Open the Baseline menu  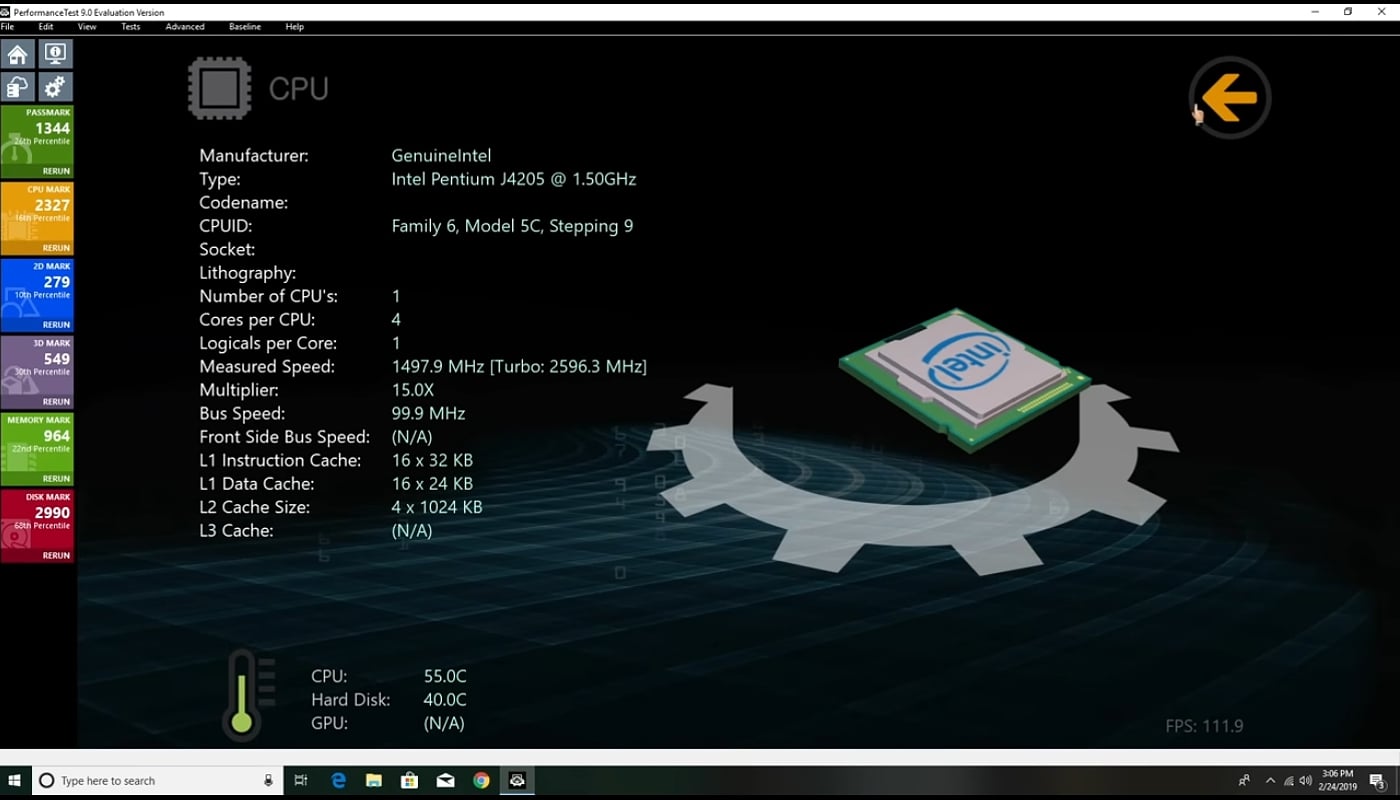[x=245, y=27]
